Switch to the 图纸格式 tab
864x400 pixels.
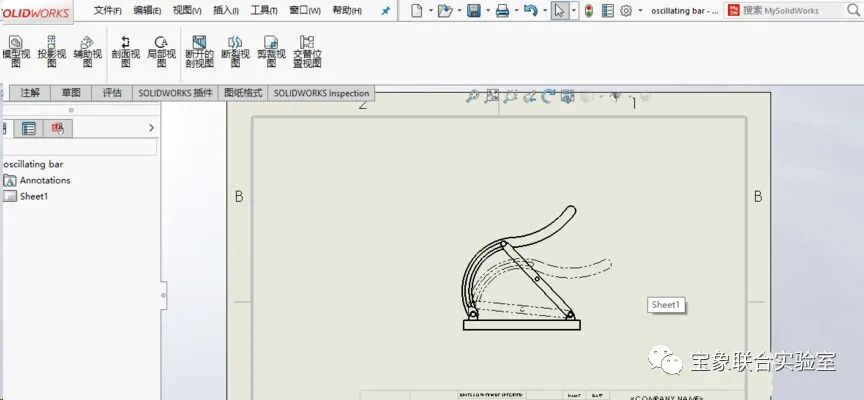click(243, 93)
